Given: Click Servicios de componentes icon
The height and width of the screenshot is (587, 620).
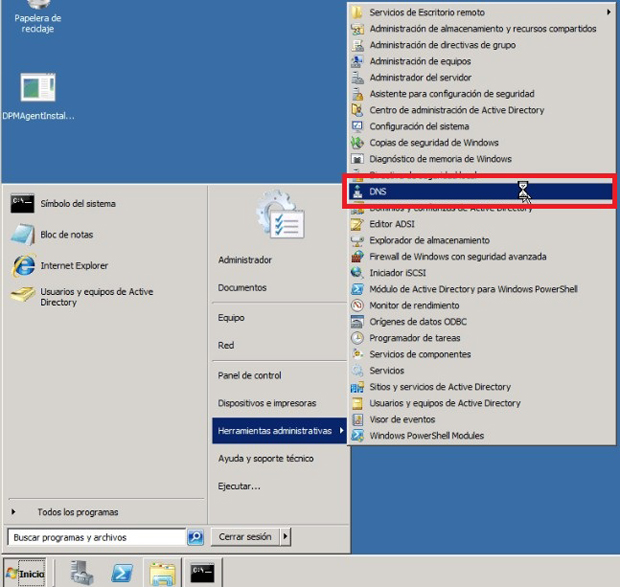Looking at the screenshot, I should click(x=357, y=354).
